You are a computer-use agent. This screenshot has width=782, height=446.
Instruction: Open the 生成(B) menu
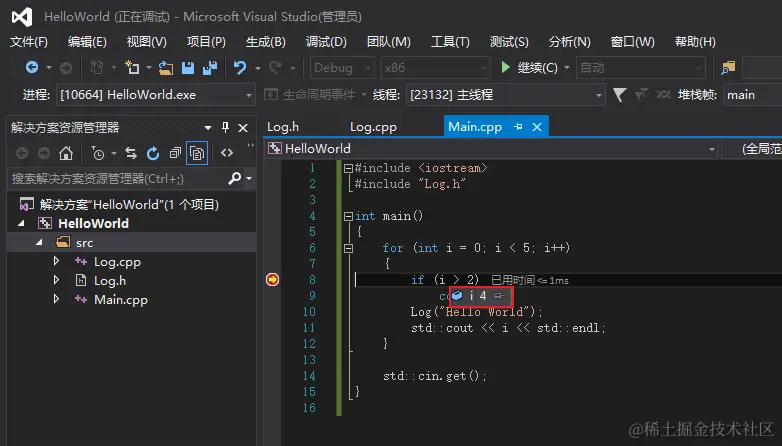tap(266, 42)
